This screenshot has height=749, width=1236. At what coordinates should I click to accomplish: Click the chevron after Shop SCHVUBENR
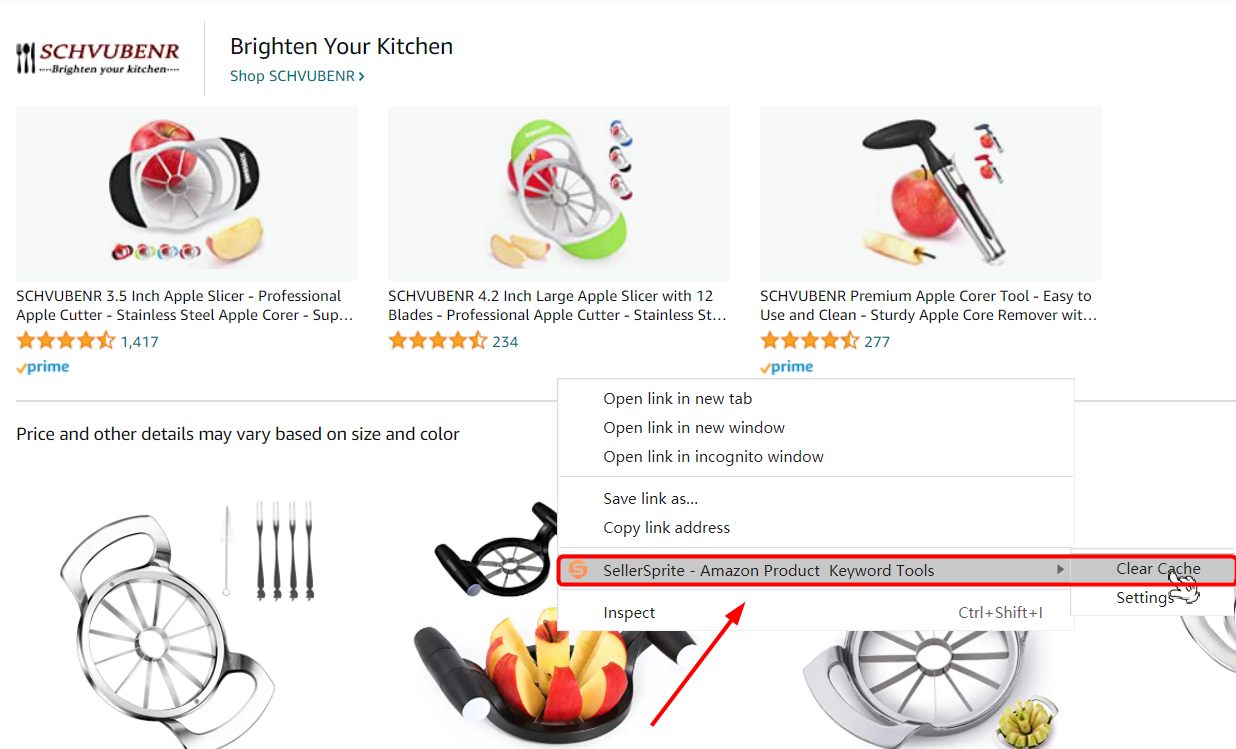(x=362, y=76)
